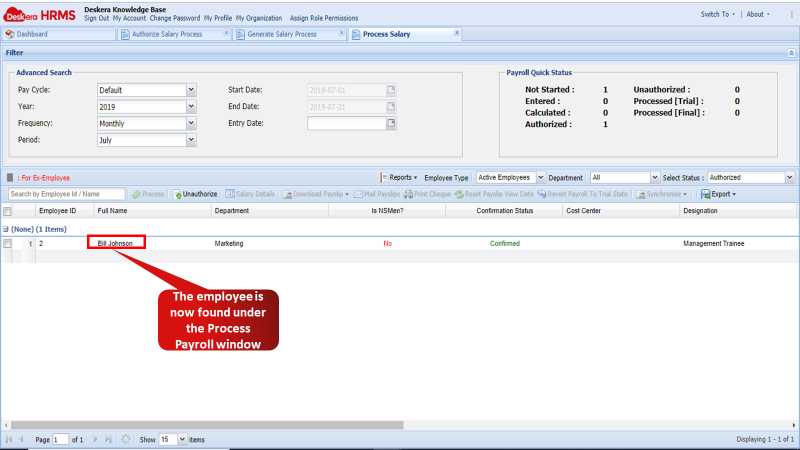Image resolution: width=800 pixels, height=450 pixels.
Task: Go to the last page
Action: pyautogui.click(x=108, y=439)
